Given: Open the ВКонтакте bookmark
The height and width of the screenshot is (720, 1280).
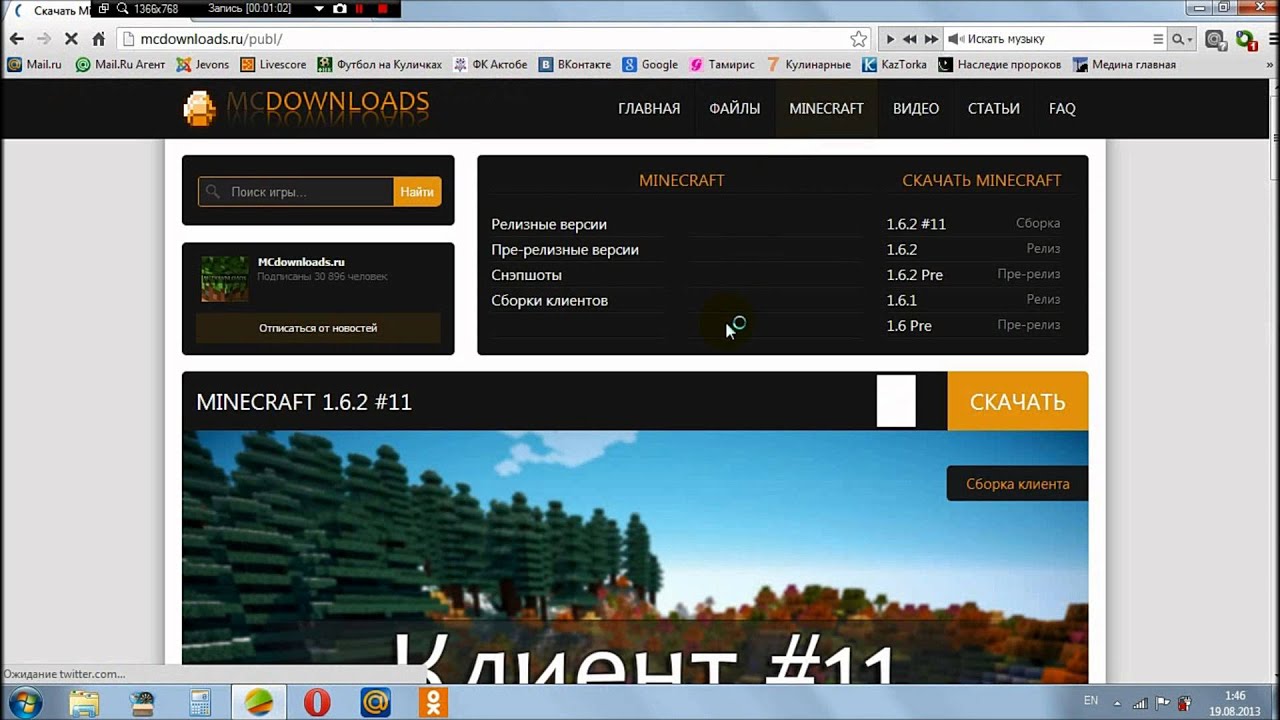Looking at the screenshot, I should coord(575,64).
